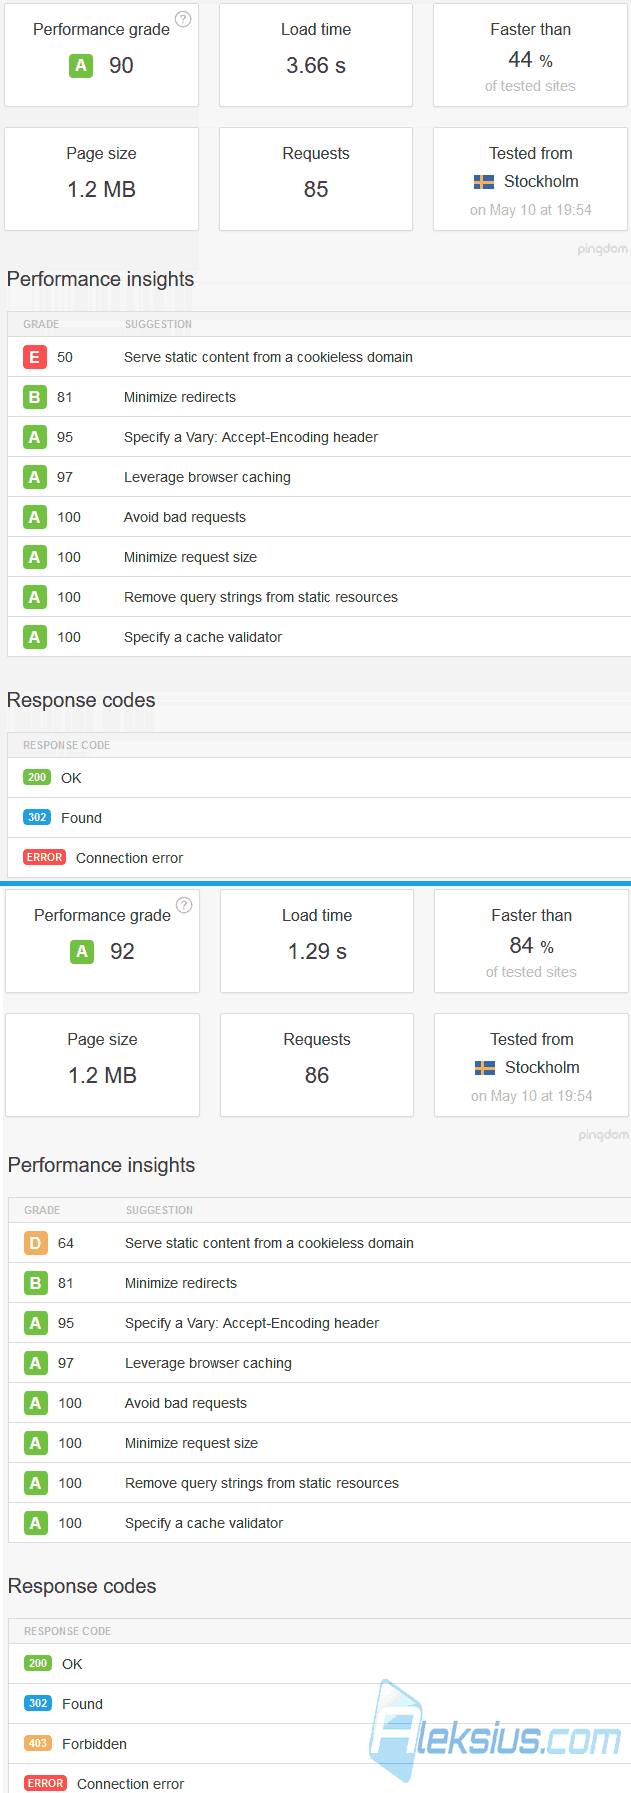Click the blue divider bar between reports
The height and width of the screenshot is (1793, 631).
pyautogui.click(x=315, y=884)
